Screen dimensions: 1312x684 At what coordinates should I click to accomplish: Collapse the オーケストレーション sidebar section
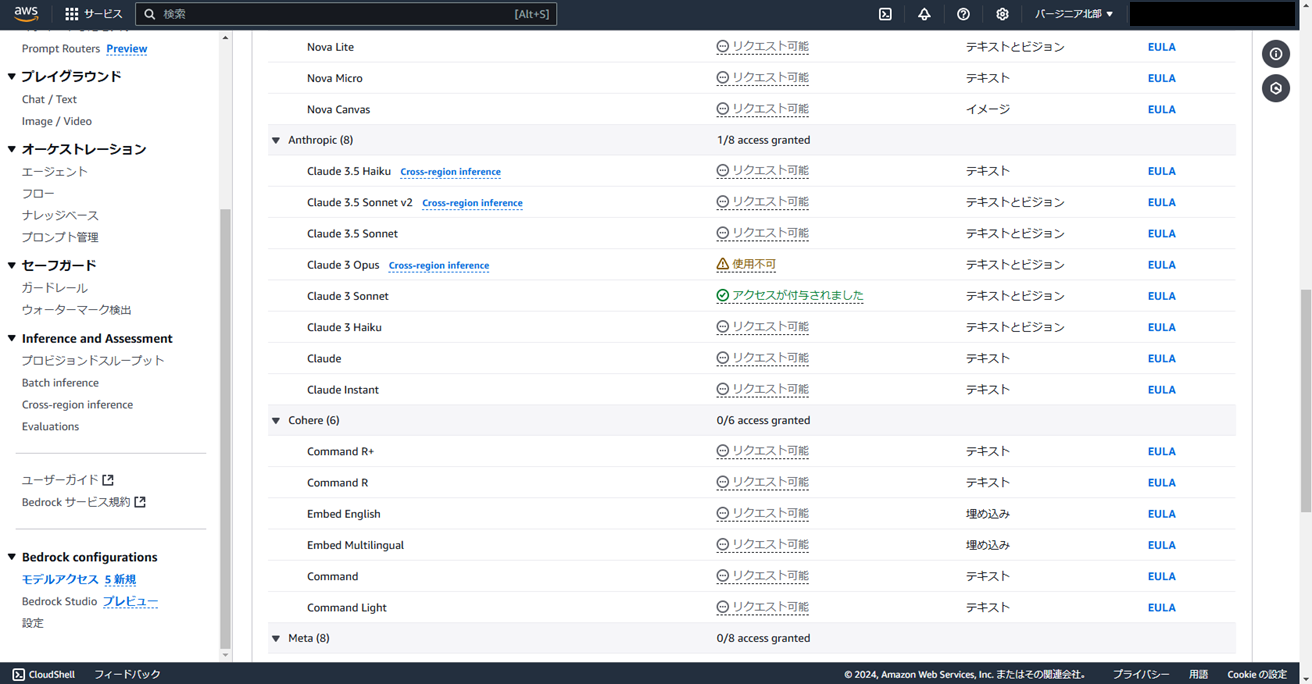coord(12,149)
